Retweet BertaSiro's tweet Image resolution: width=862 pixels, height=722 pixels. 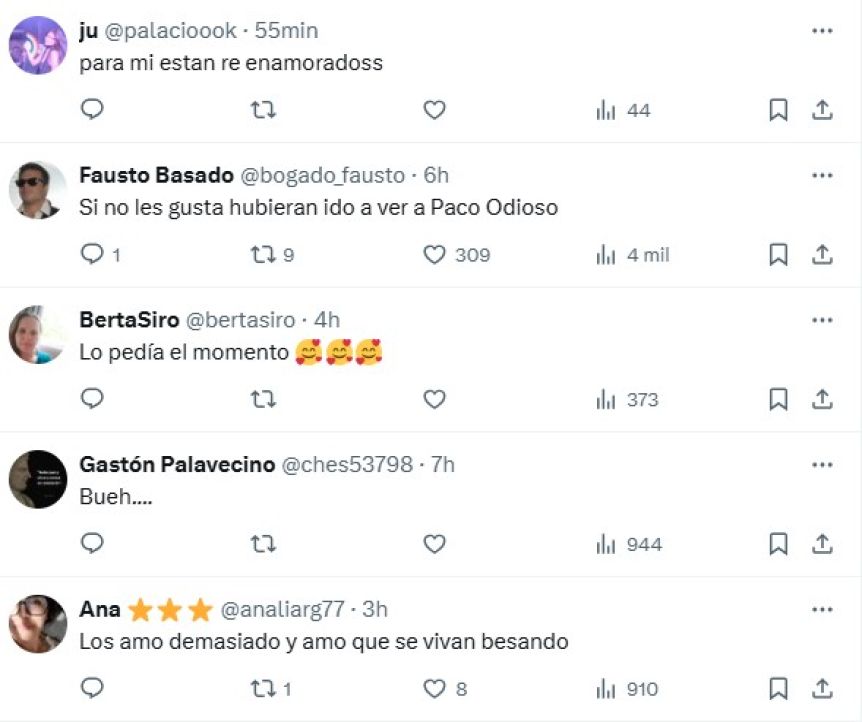click(x=263, y=400)
